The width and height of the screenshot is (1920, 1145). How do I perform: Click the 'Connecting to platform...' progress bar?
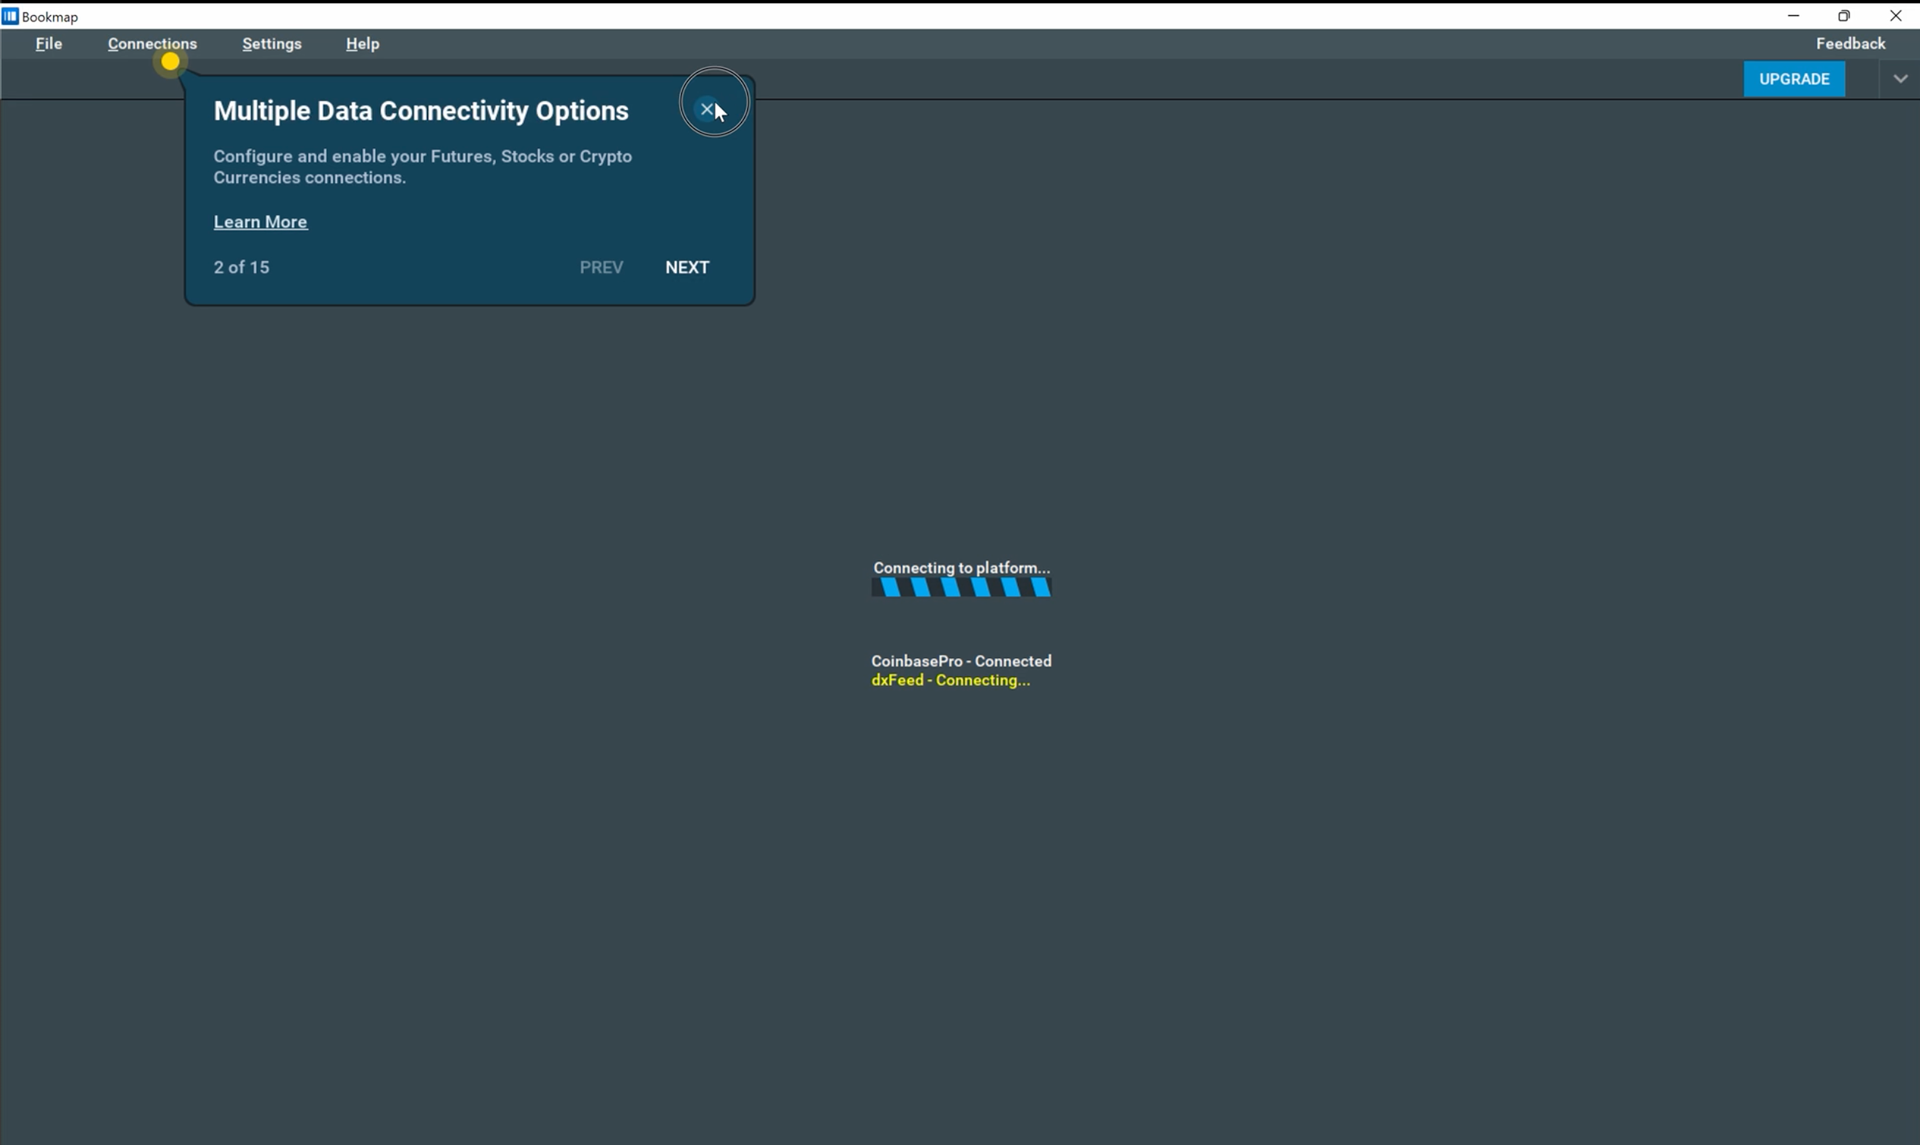pos(961,588)
